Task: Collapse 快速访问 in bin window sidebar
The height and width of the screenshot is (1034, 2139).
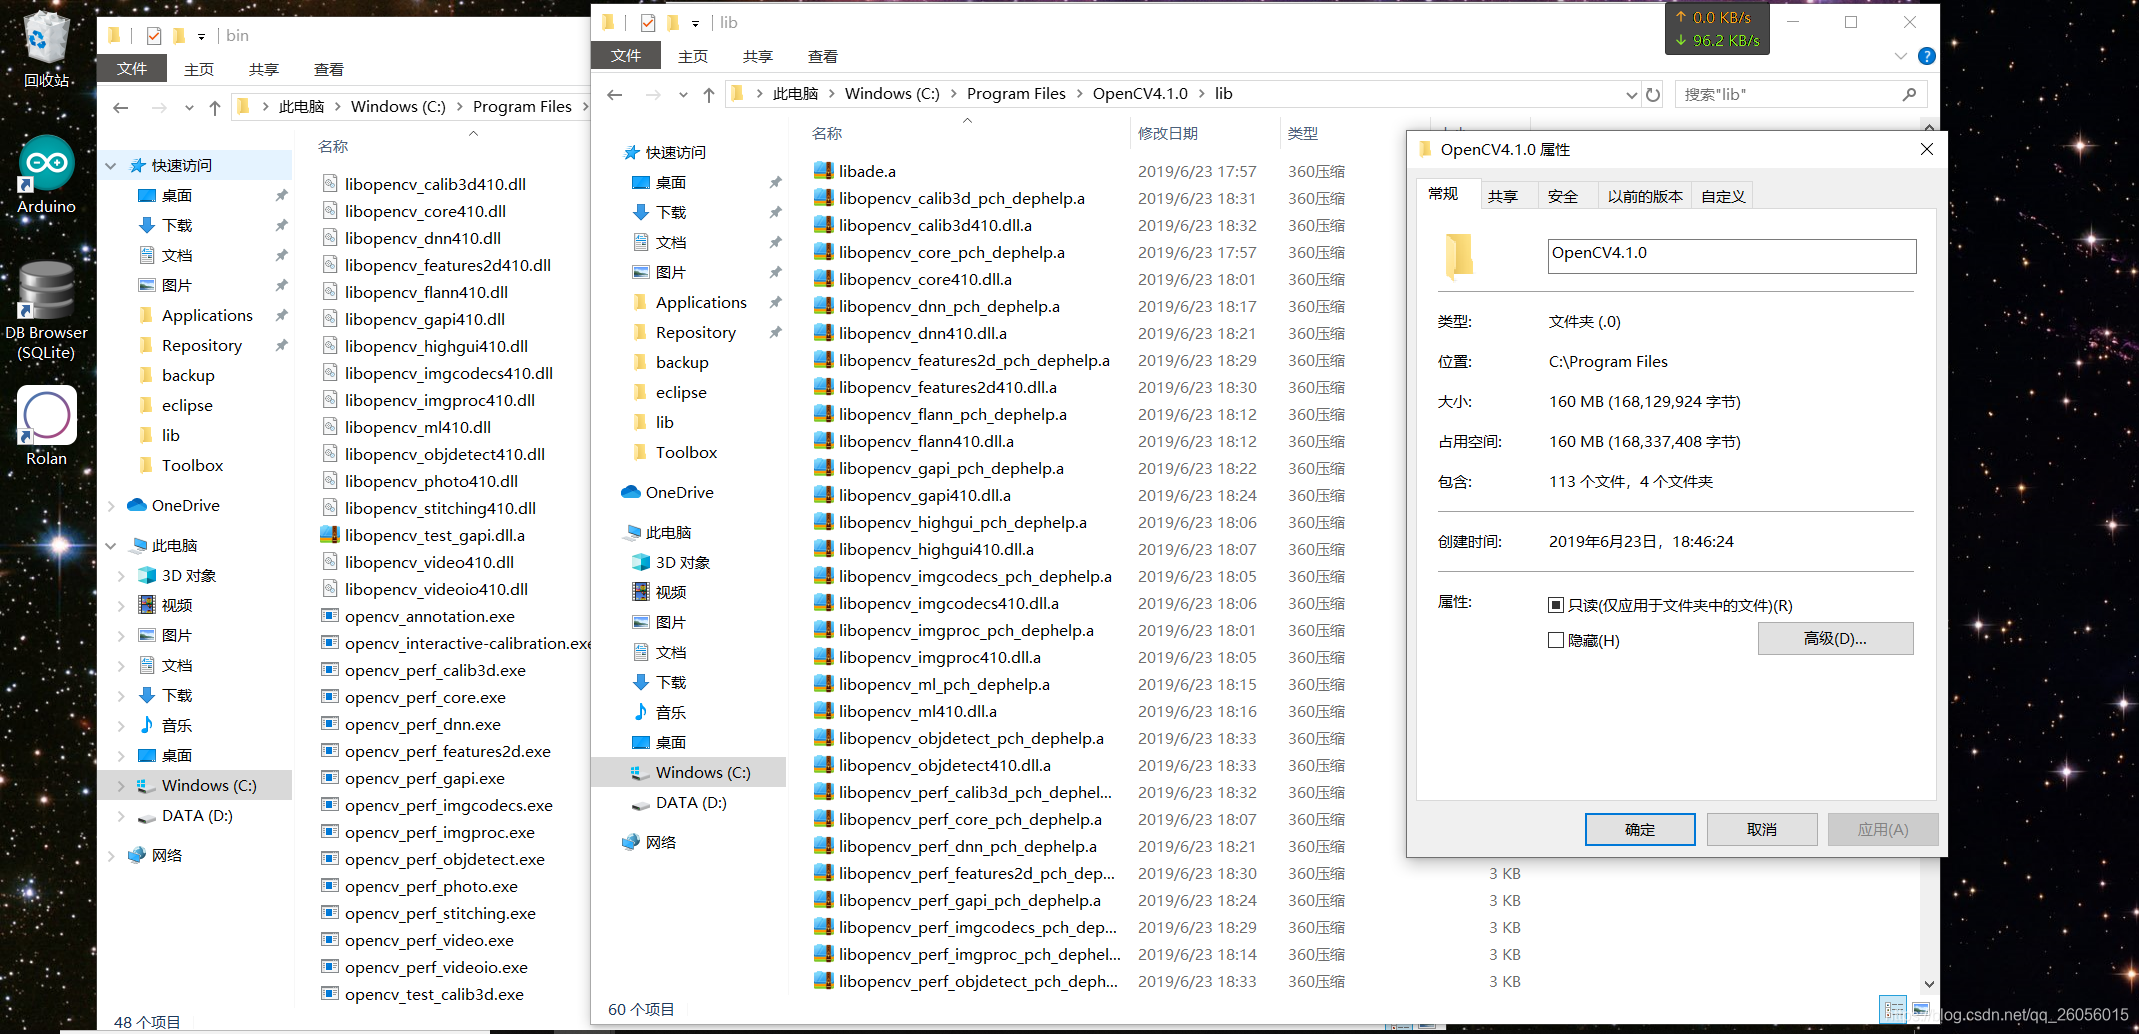Action: point(111,165)
